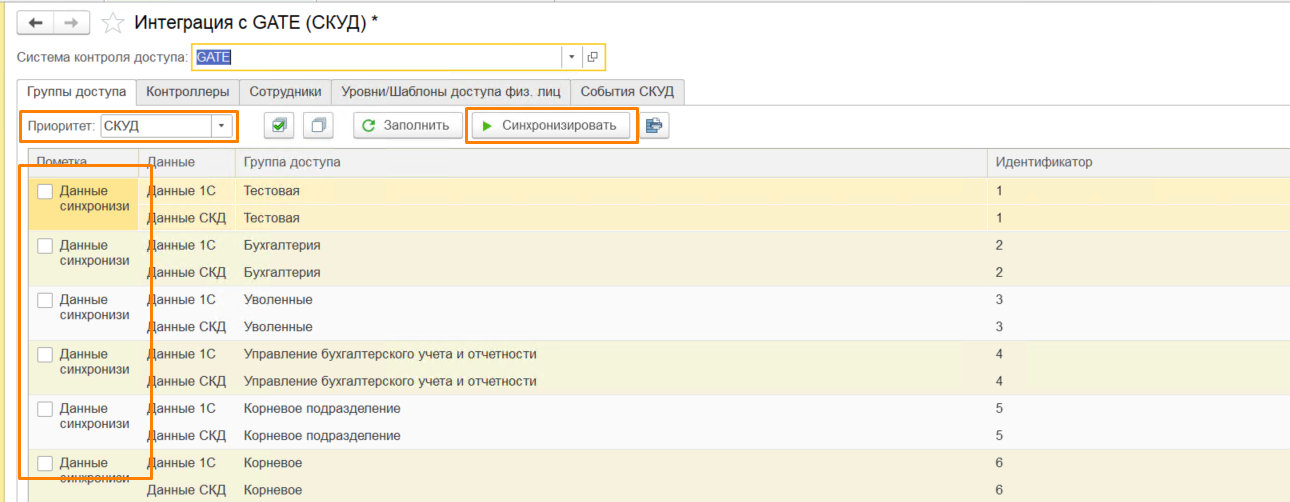Toggle checkbox for the Уволенные group
The image size is (1290, 502).
45,300
